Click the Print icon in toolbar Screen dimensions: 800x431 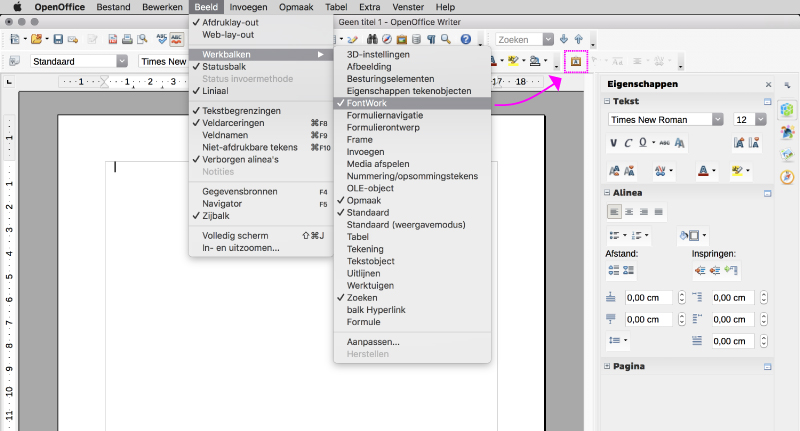click(x=127, y=39)
